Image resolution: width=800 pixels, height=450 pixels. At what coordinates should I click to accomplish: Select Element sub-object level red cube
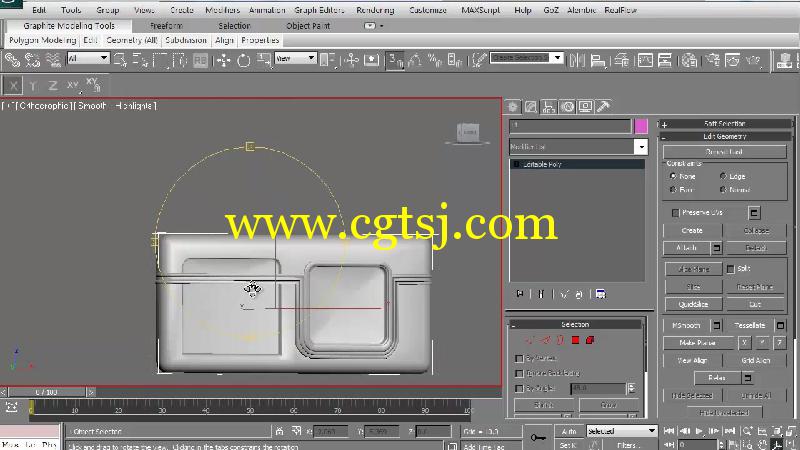590,340
